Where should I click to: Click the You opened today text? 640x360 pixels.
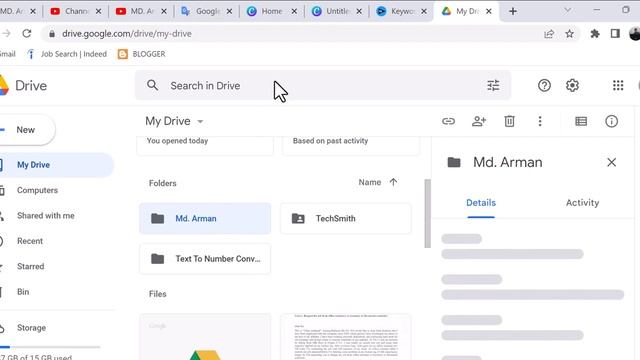click(x=177, y=141)
